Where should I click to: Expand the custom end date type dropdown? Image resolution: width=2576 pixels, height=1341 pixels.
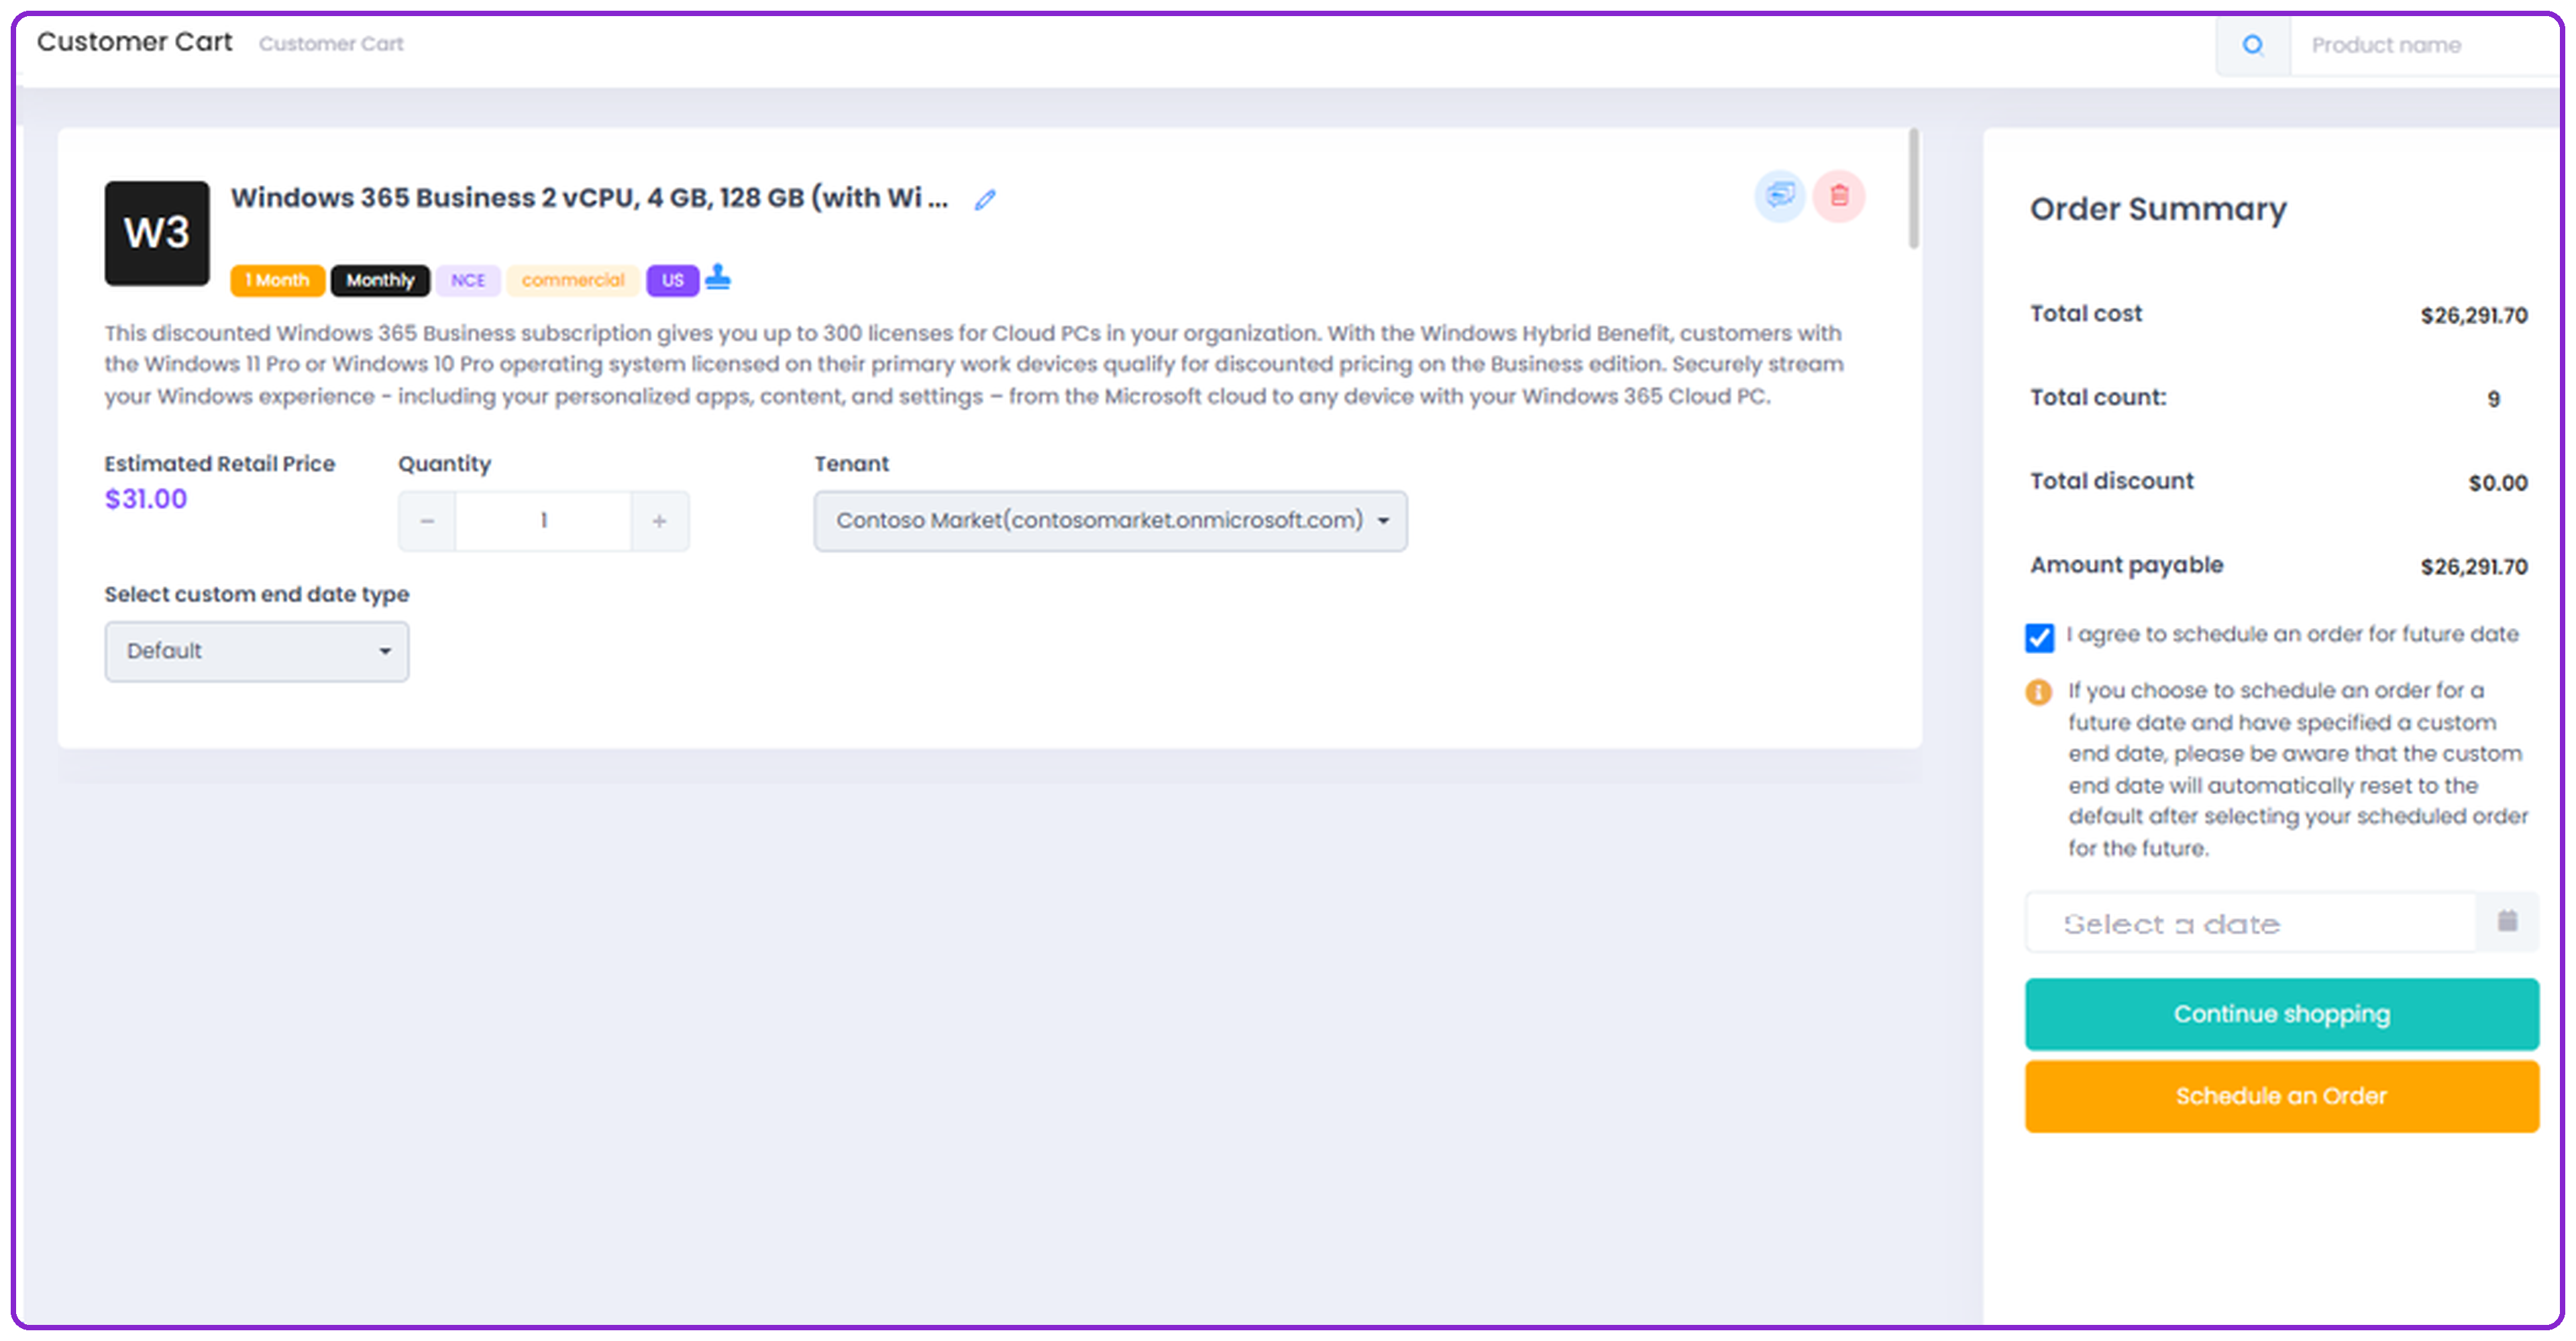pyautogui.click(x=257, y=652)
